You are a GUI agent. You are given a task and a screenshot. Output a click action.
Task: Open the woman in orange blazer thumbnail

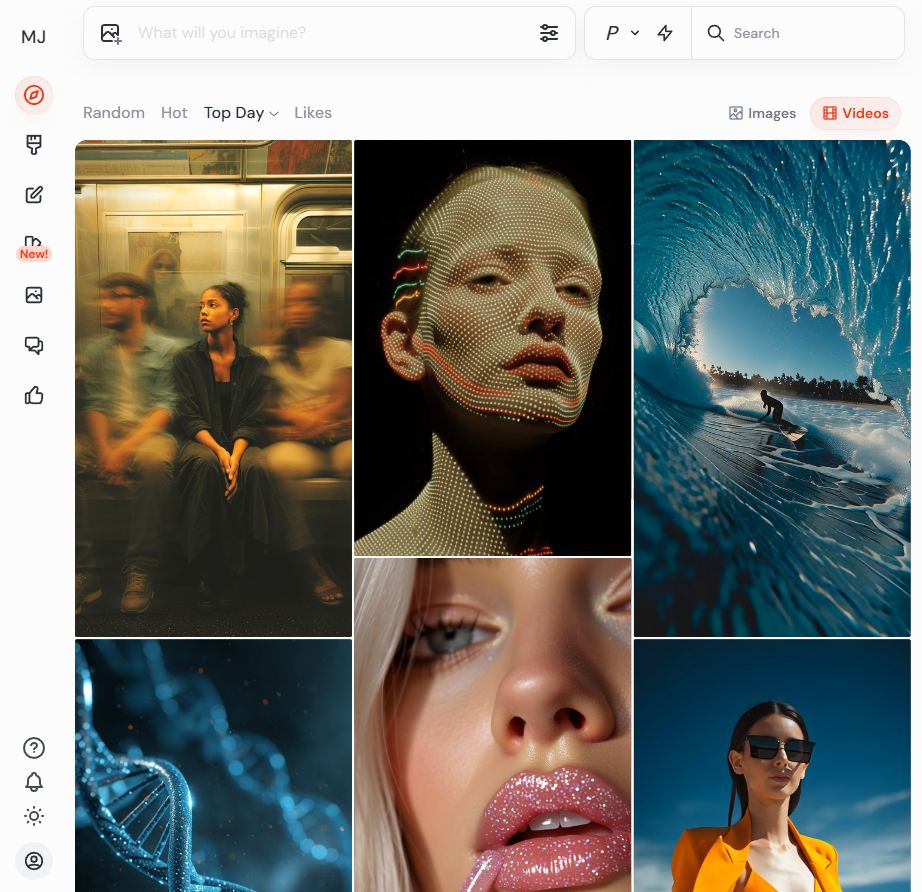coord(772,766)
